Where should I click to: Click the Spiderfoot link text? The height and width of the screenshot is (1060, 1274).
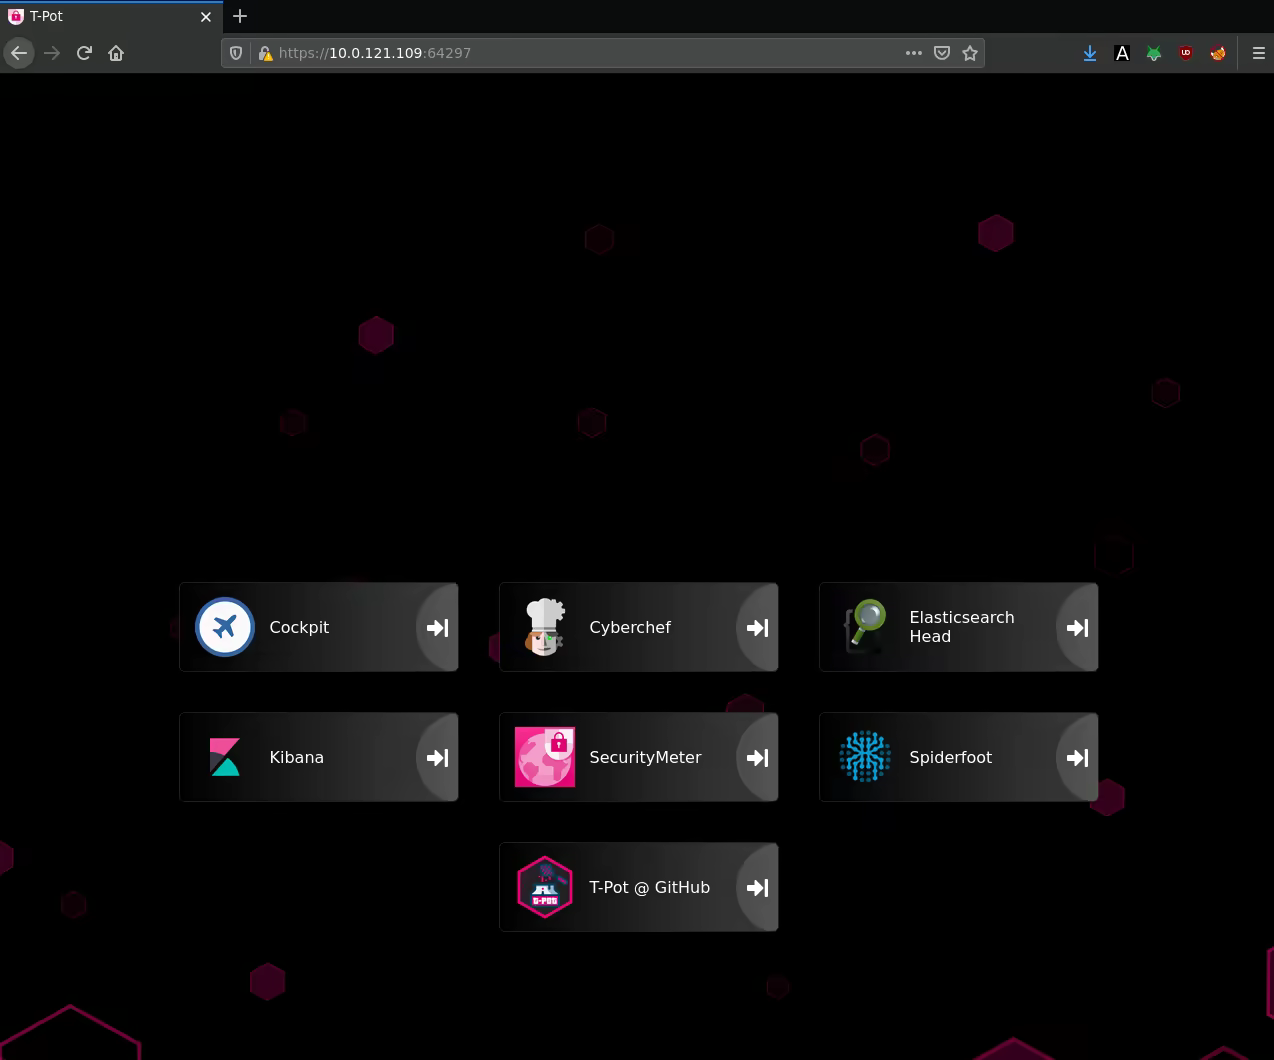950,757
